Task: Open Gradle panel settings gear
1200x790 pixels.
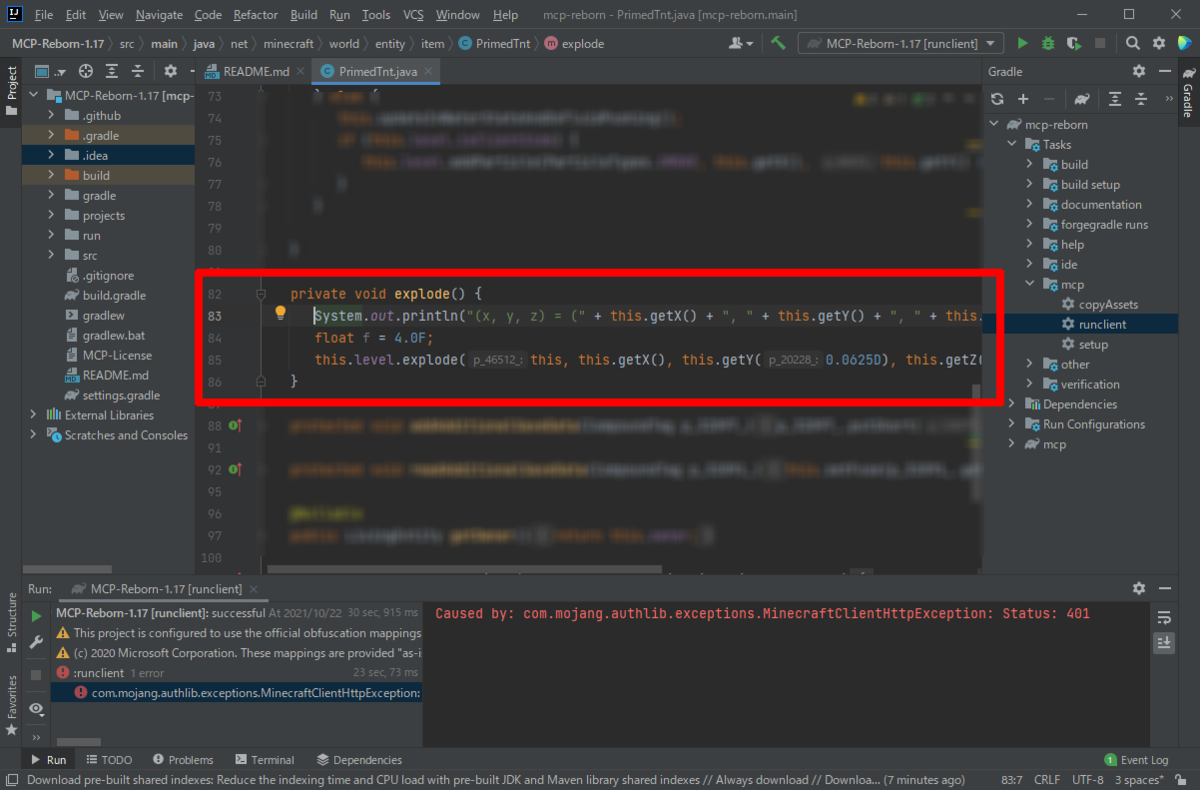Action: pyautogui.click(x=1139, y=71)
